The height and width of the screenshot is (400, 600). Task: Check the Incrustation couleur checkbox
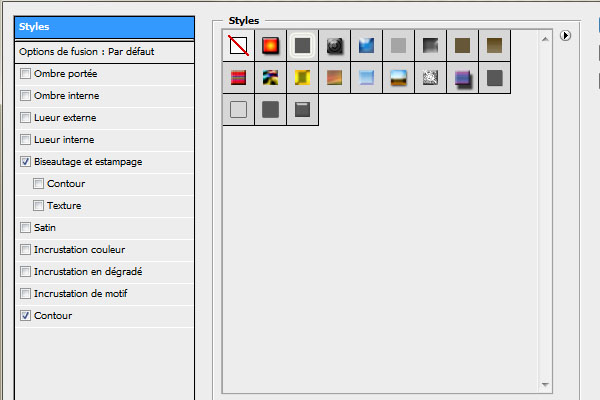pyautogui.click(x=25, y=250)
